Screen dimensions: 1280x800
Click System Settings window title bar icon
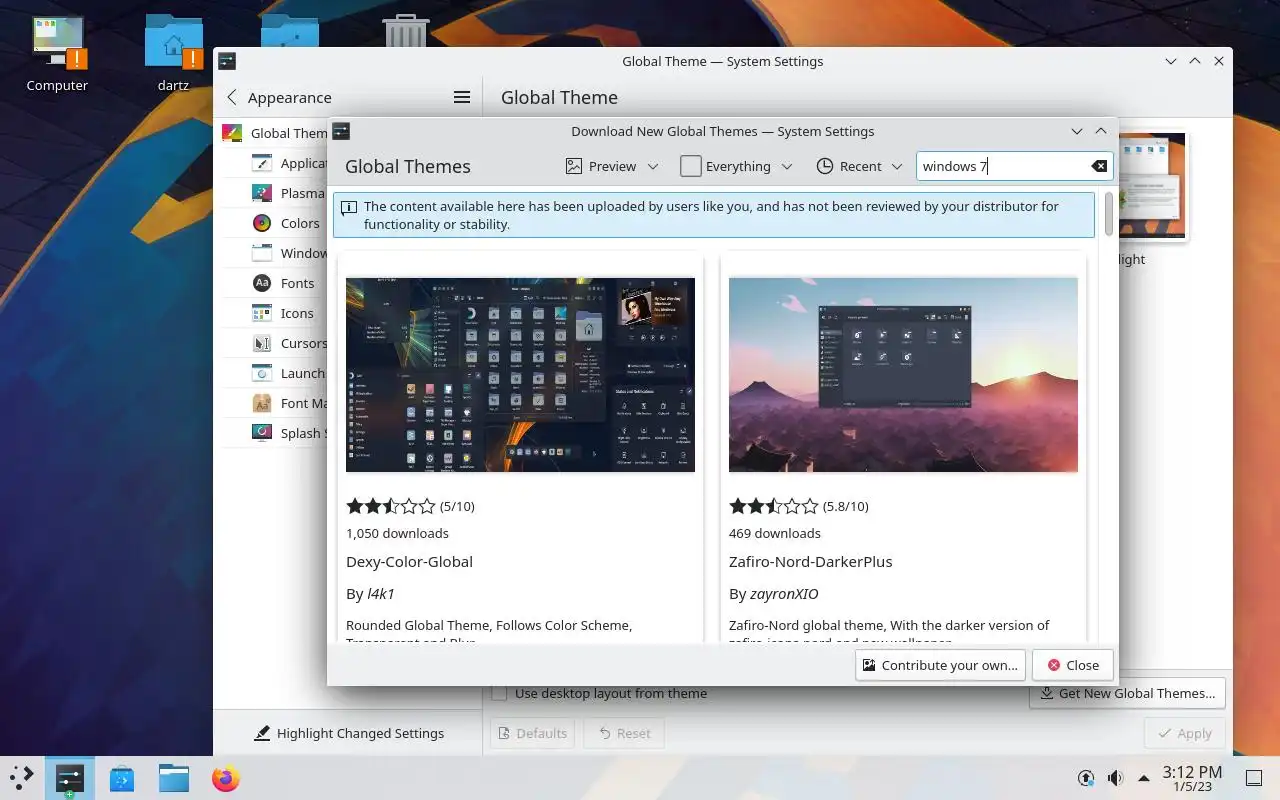[x=227, y=61]
